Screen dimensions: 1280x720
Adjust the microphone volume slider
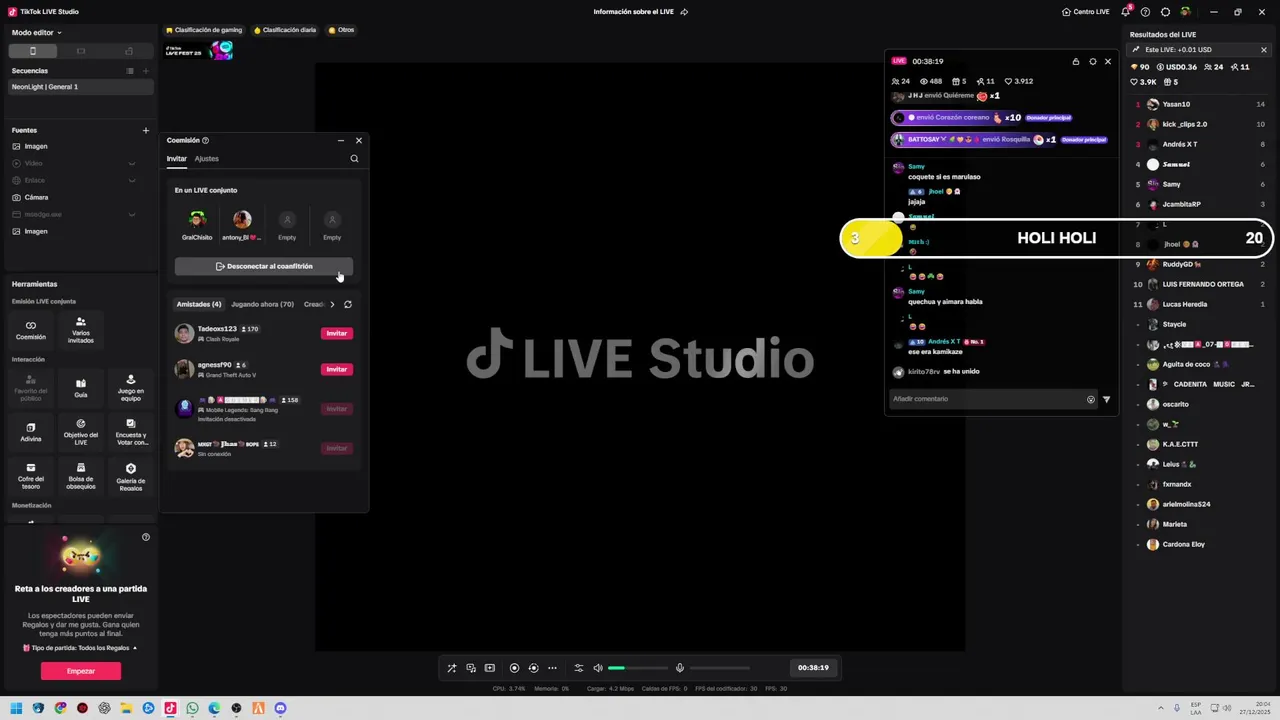[719, 668]
